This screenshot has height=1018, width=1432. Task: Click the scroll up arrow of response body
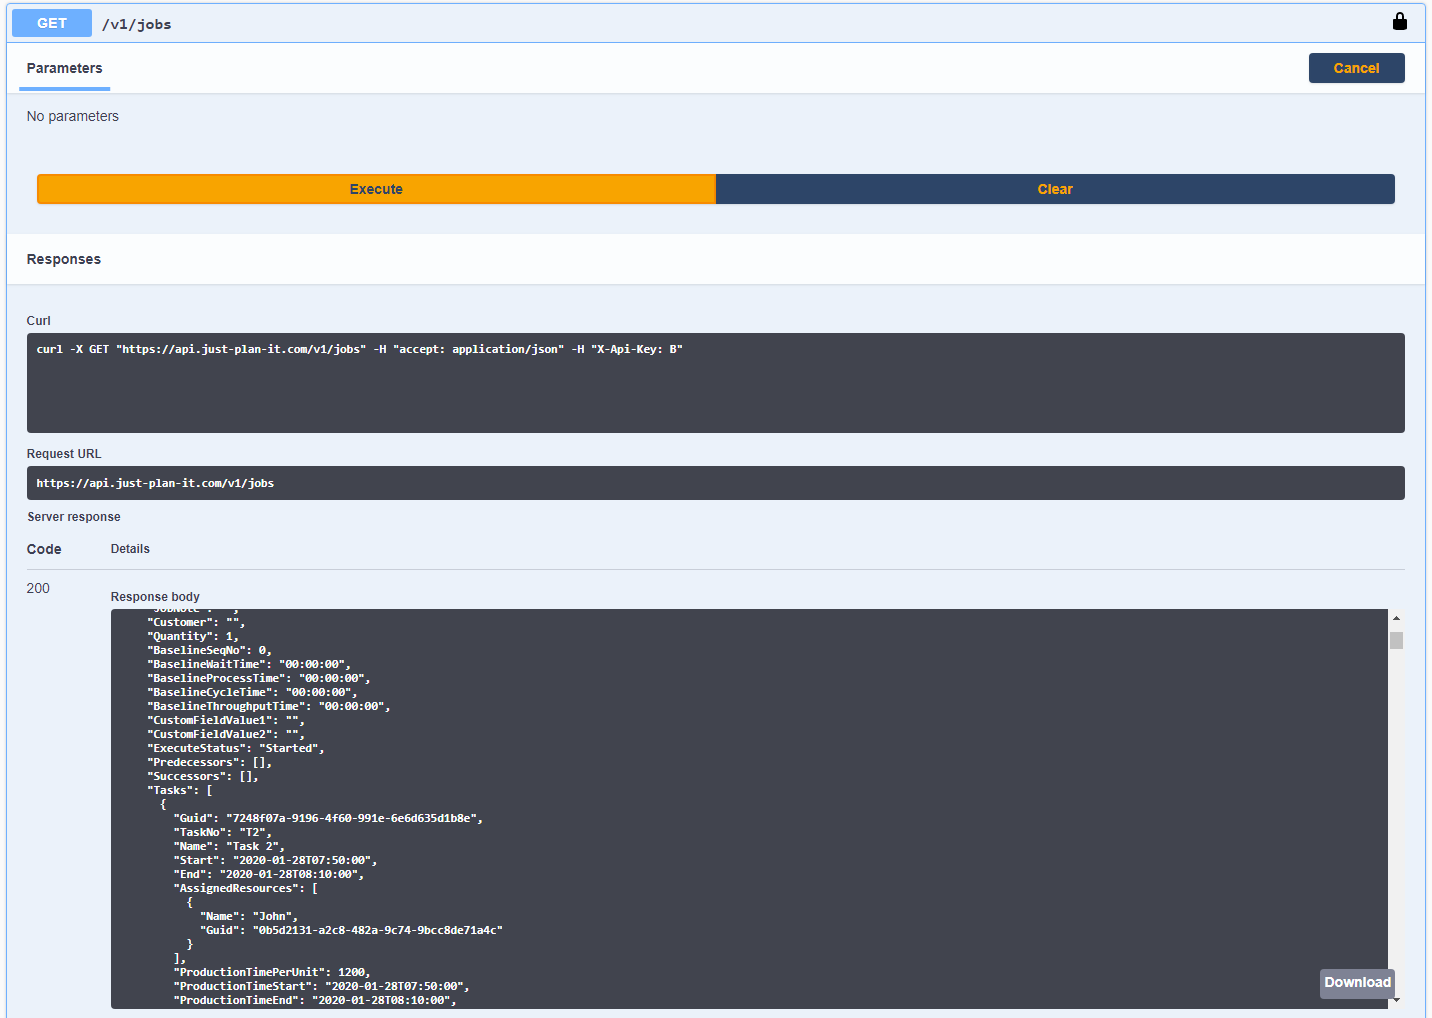click(1396, 619)
